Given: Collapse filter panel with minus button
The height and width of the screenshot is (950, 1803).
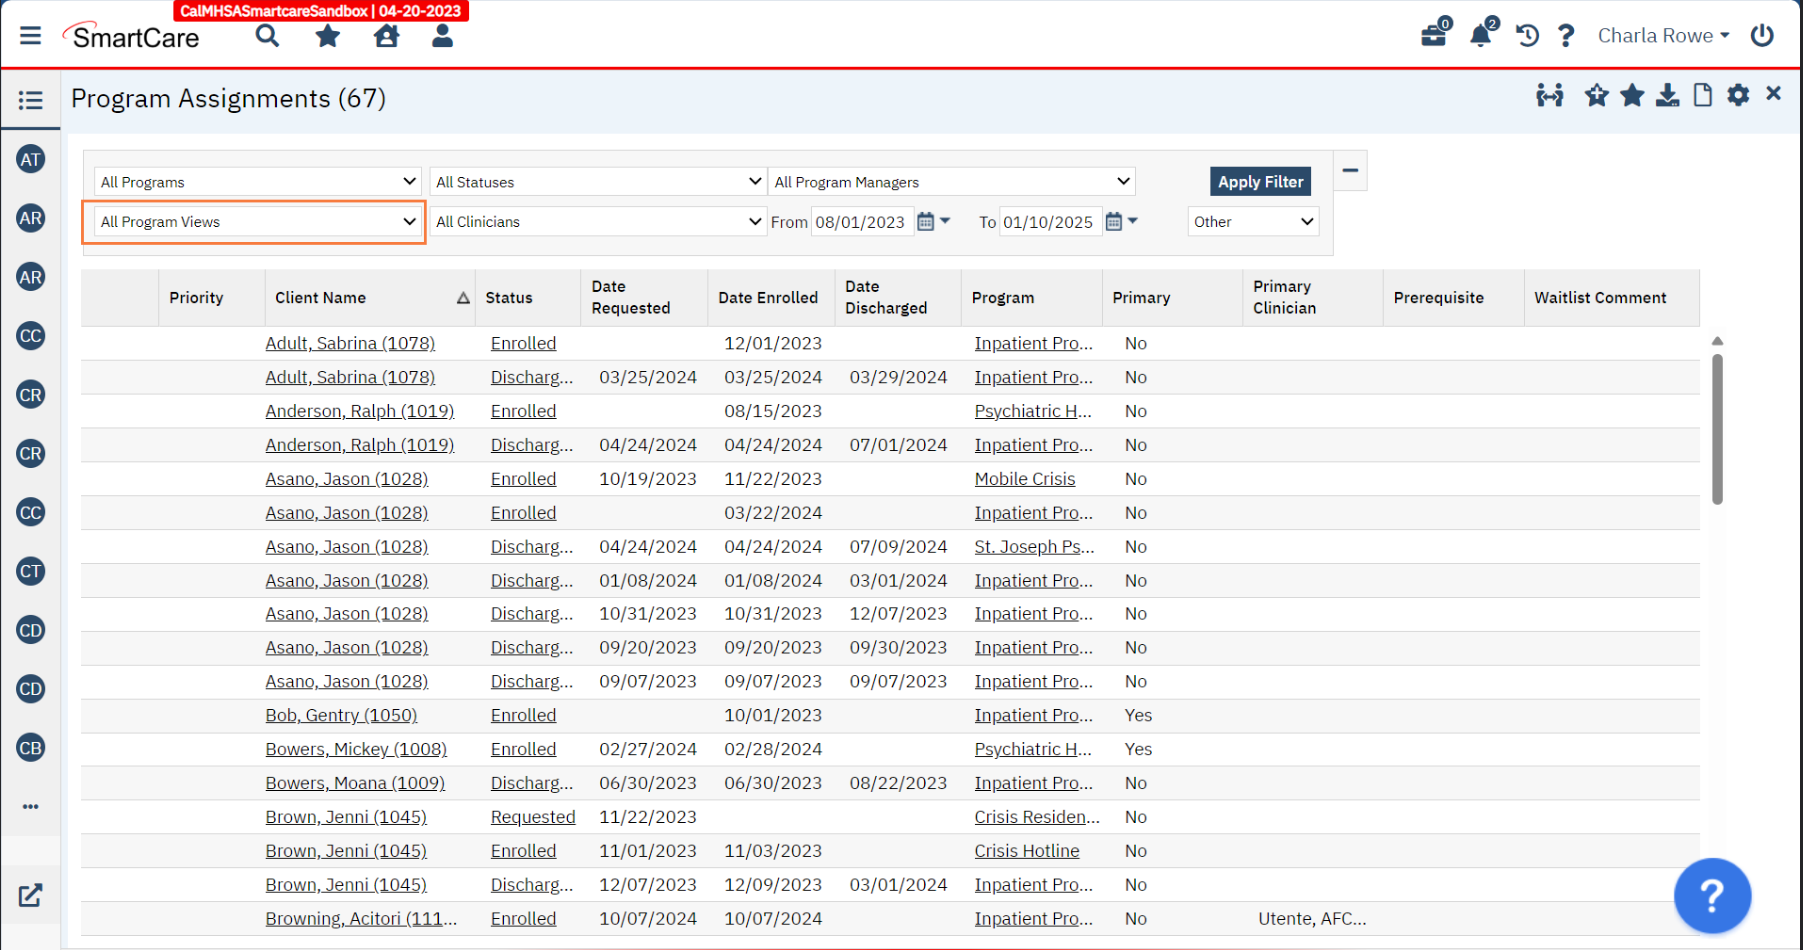Looking at the screenshot, I should pos(1350,171).
